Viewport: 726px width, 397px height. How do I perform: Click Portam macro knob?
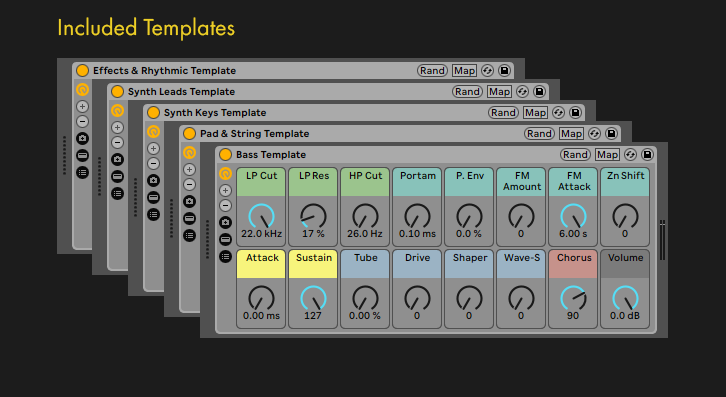[417, 216]
